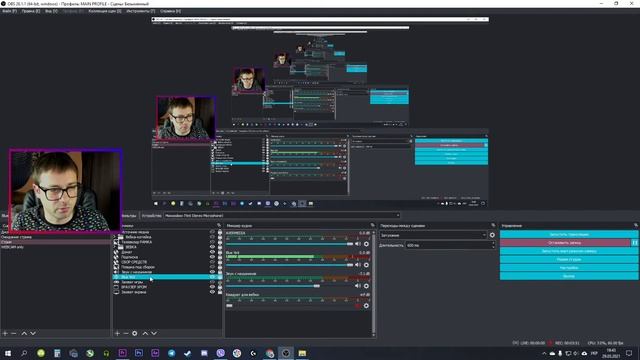This screenshot has height=360, width=640.
Task: Open the Инструменты menu
Action: point(140,11)
